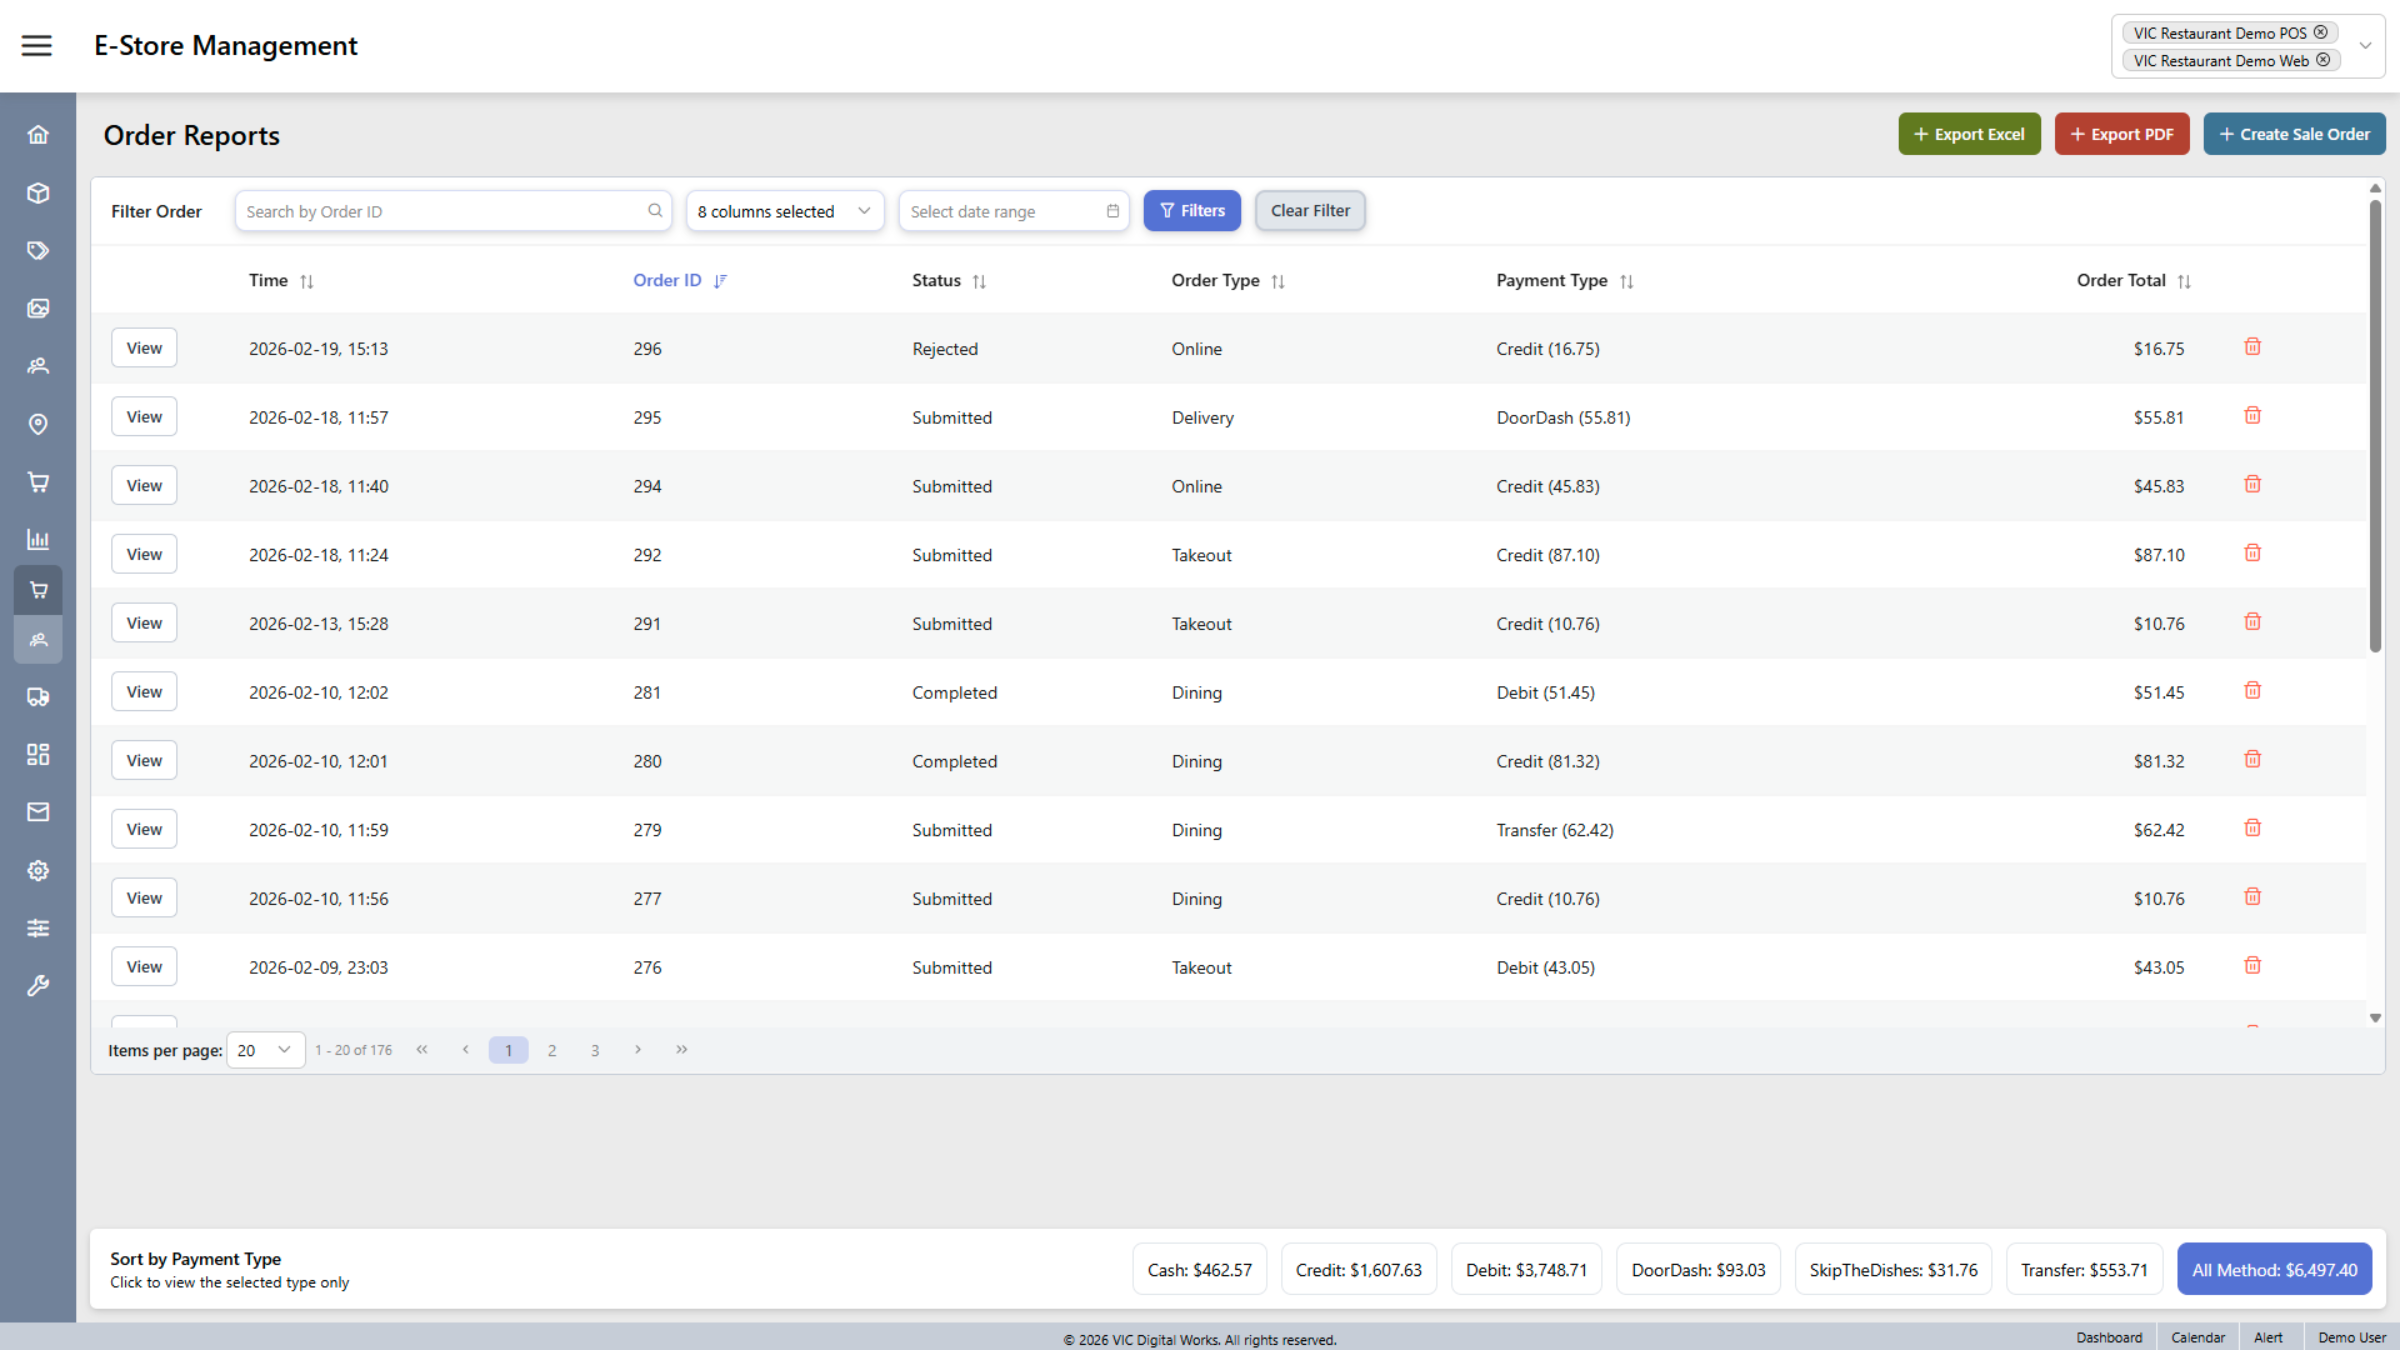The width and height of the screenshot is (2400, 1350).
Task: Toggle sorting on the Status column
Action: point(979,281)
